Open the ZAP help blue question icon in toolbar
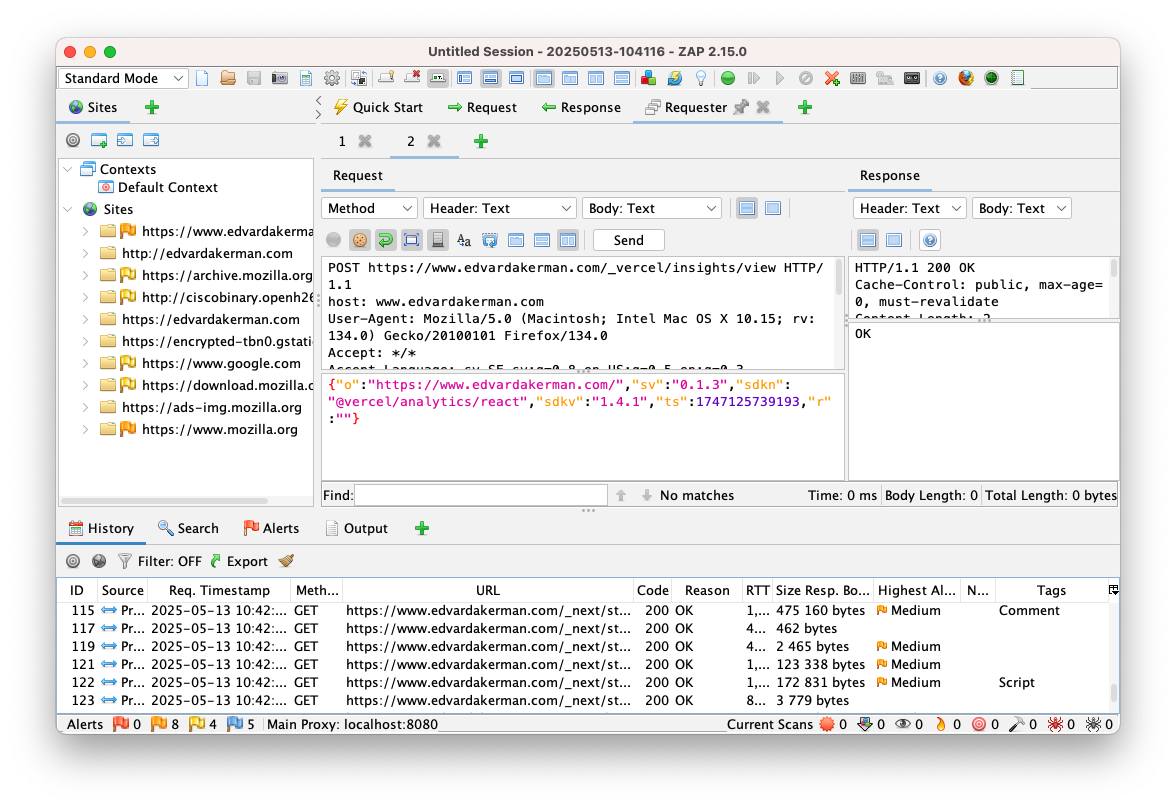The width and height of the screenshot is (1176, 808). pyautogui.click(x=940, y=78)
